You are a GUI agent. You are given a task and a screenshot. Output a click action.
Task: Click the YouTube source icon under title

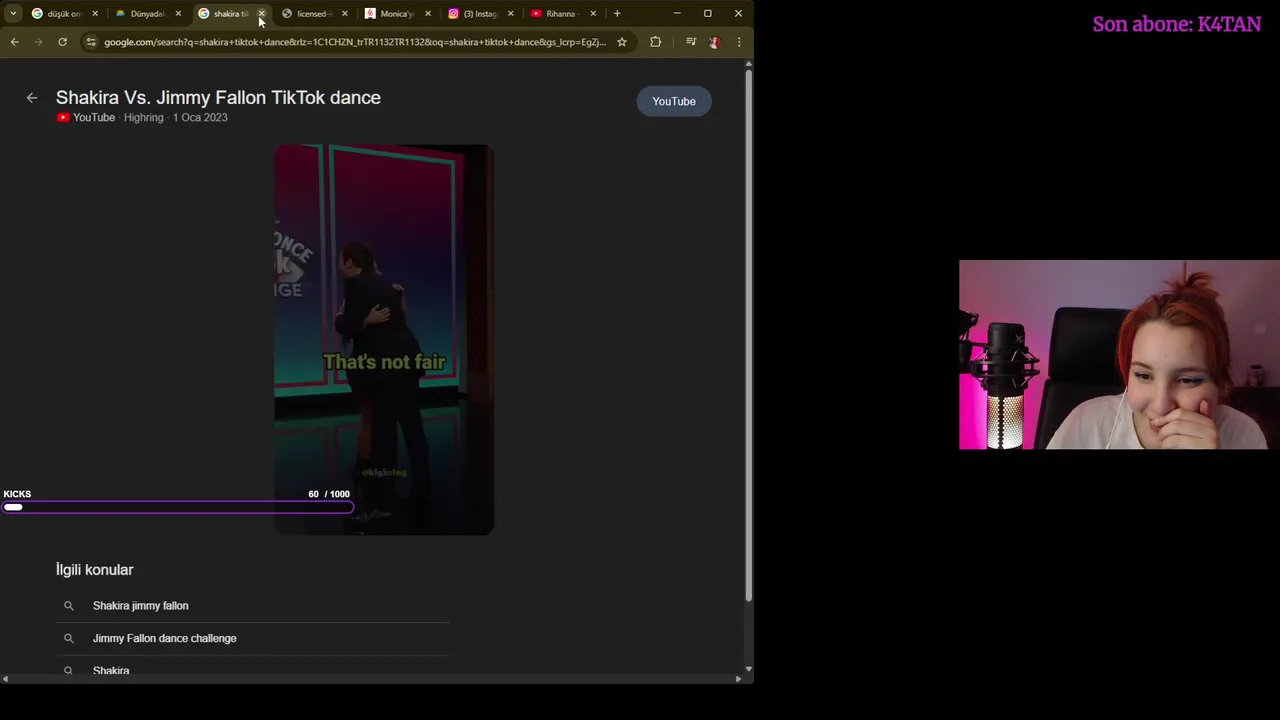(63, 118)
